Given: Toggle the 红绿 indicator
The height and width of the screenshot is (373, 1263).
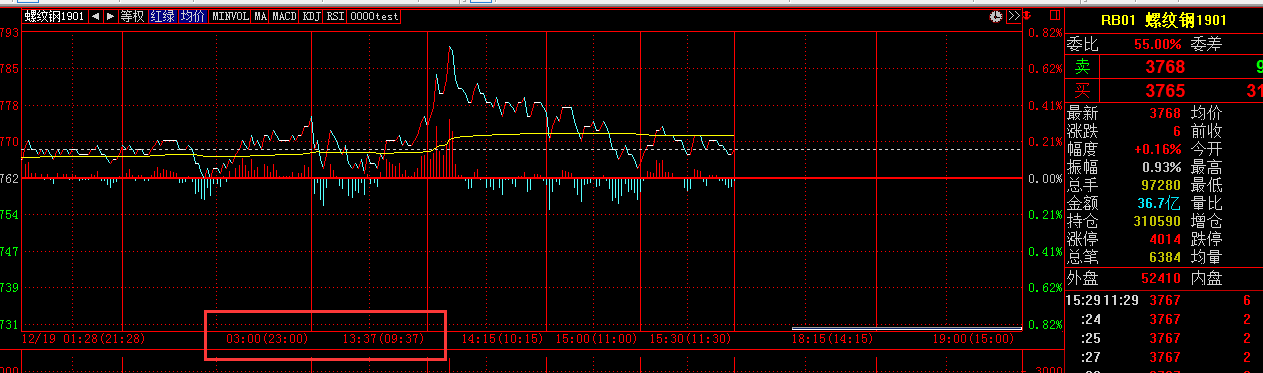Looking at the screenshot, I should coord(162,17).
